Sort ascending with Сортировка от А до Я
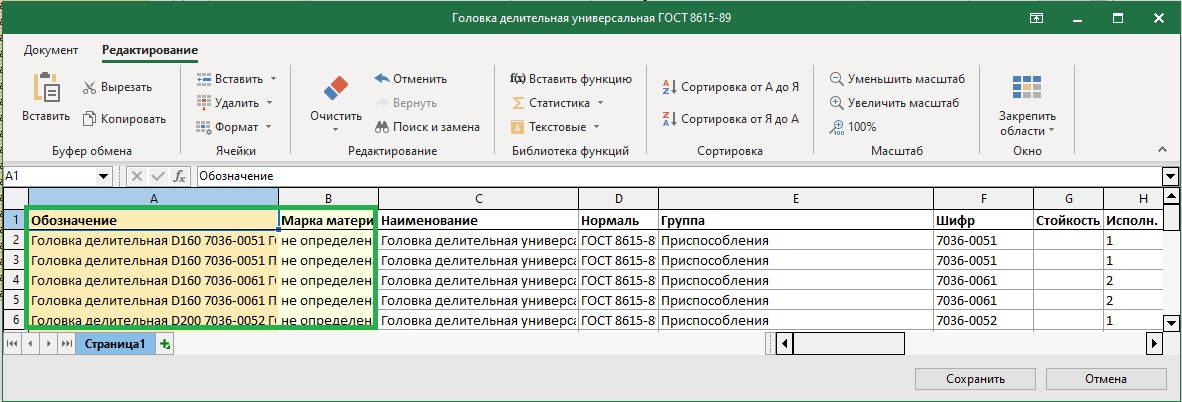 670,87
